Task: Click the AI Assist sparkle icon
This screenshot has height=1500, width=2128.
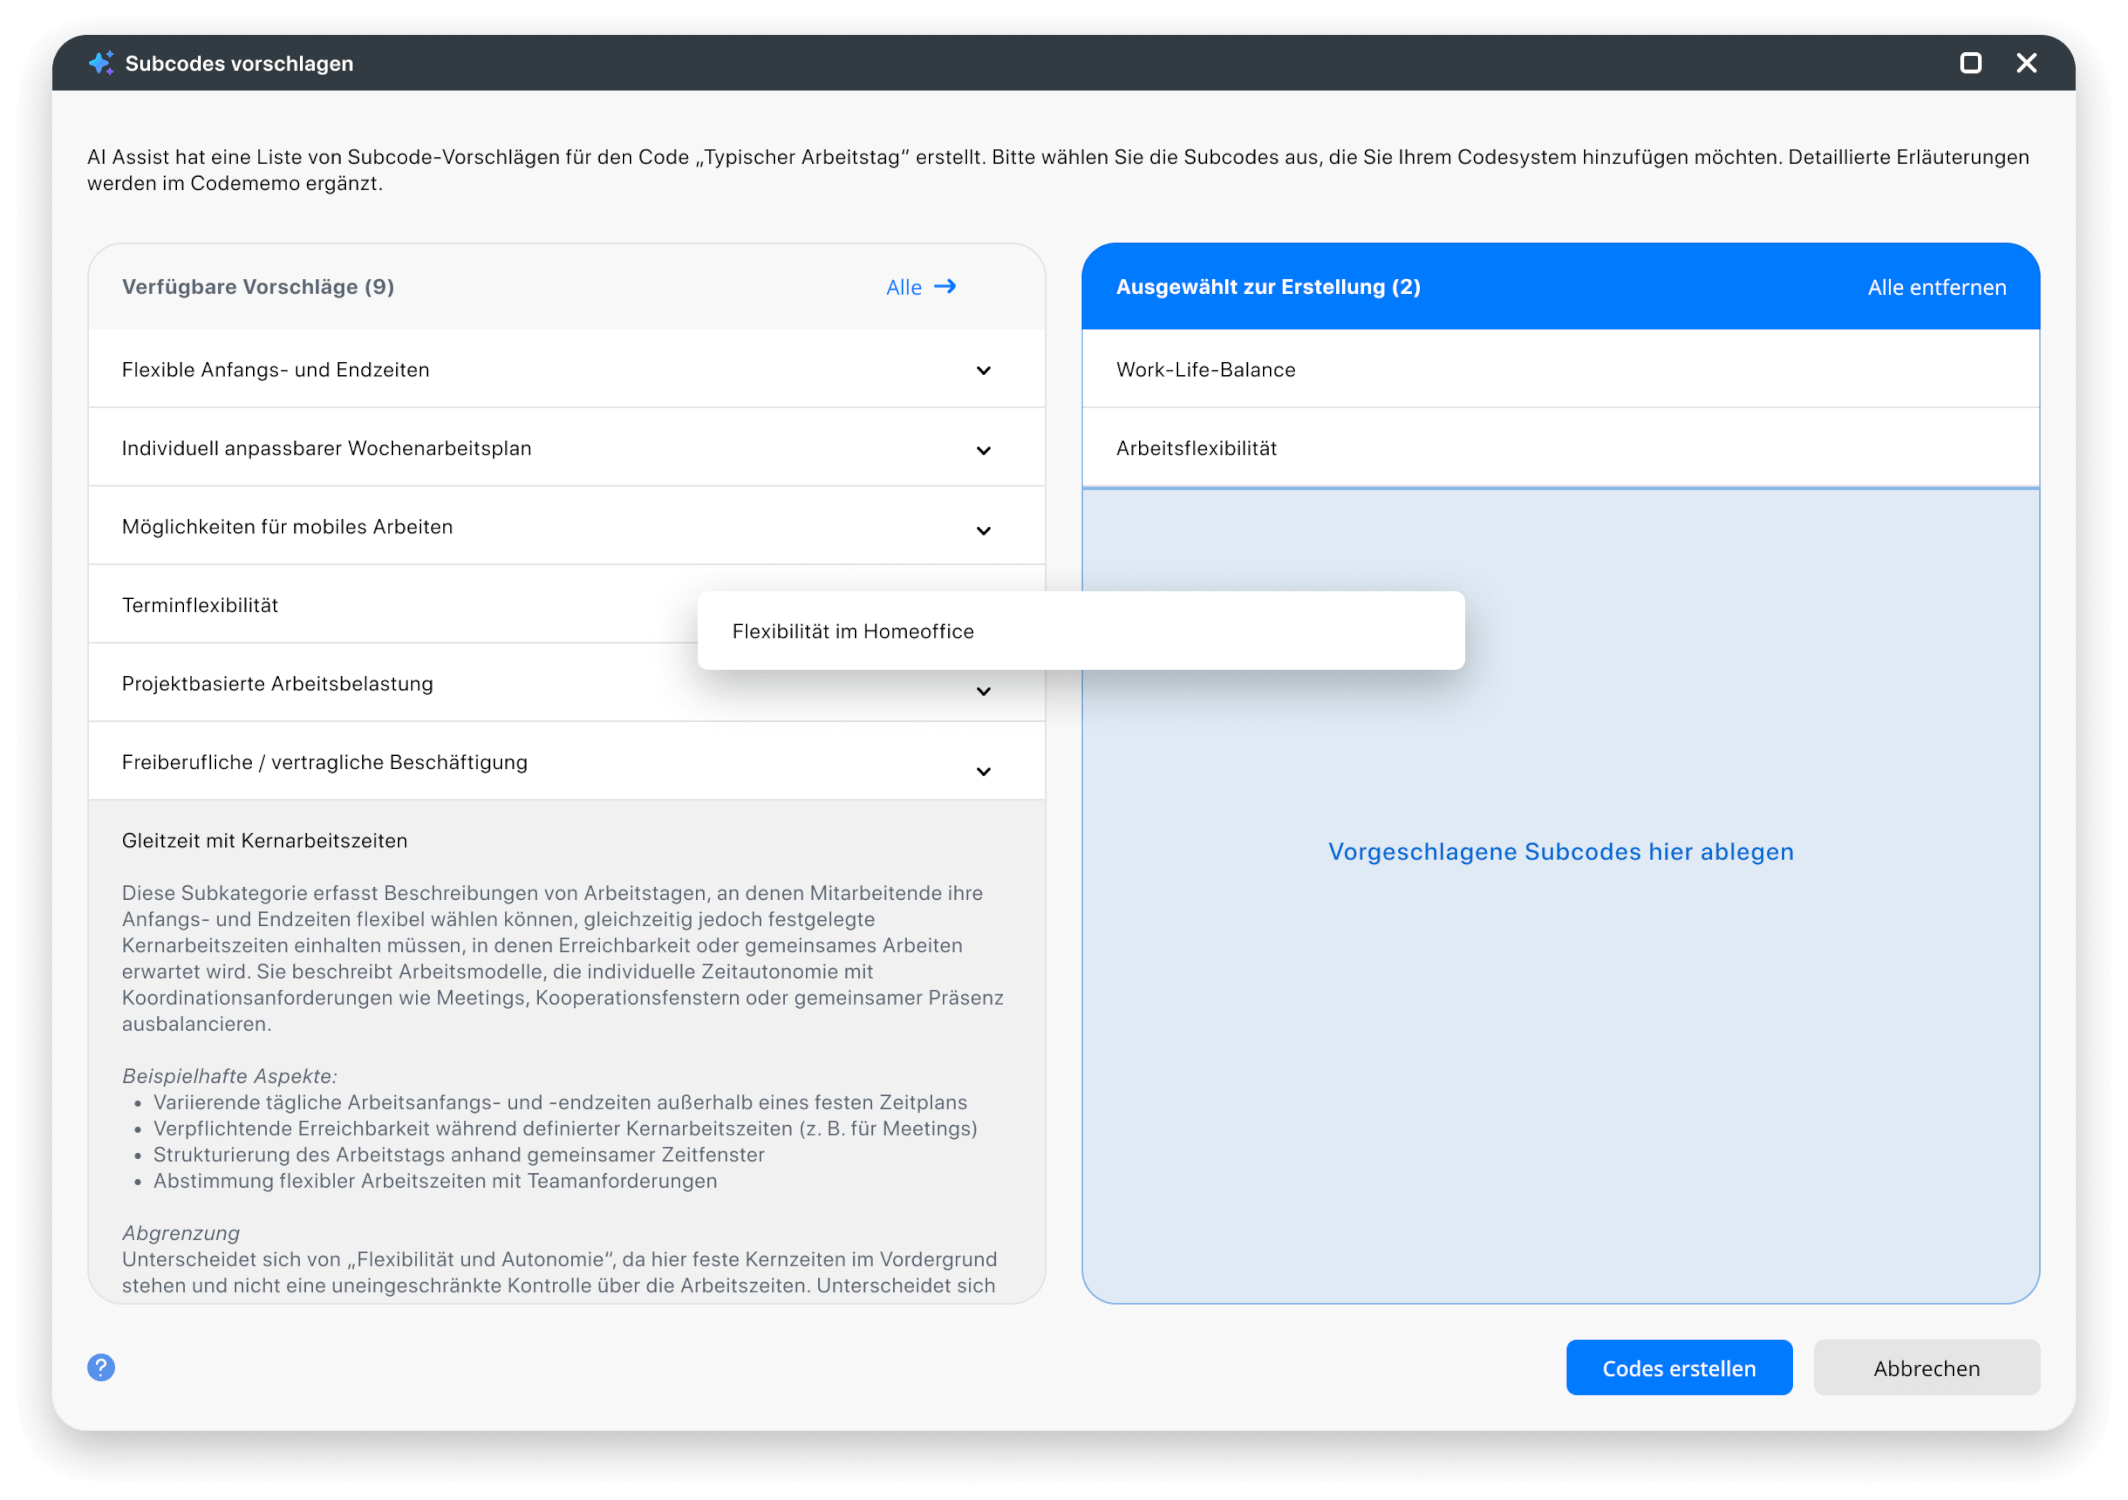Action: [101, 63]
